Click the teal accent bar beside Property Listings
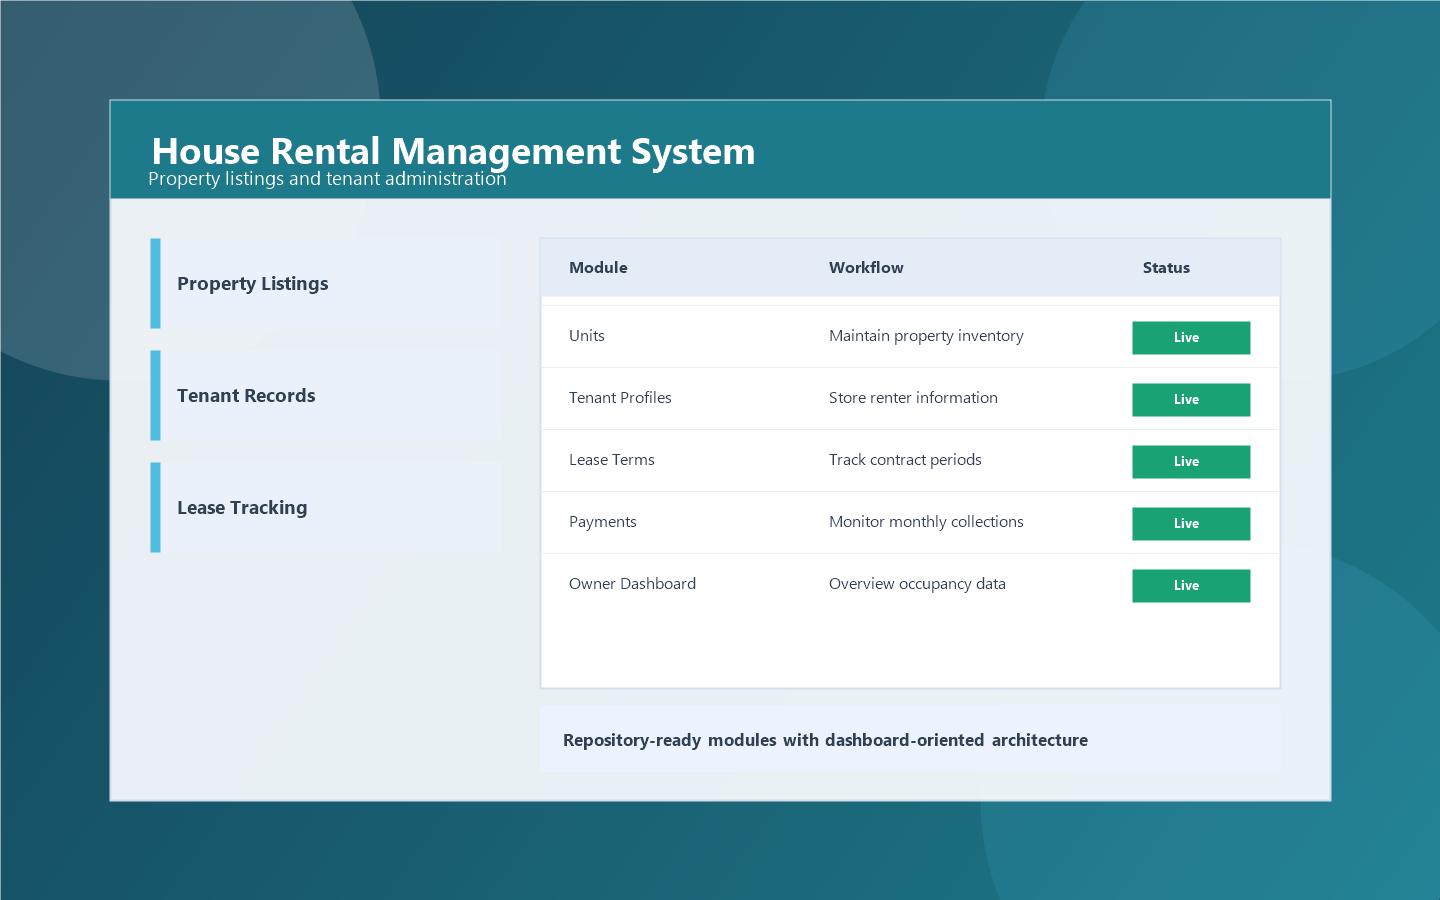This screenshot has width=1440, height=900. click(x=155, y=283)
